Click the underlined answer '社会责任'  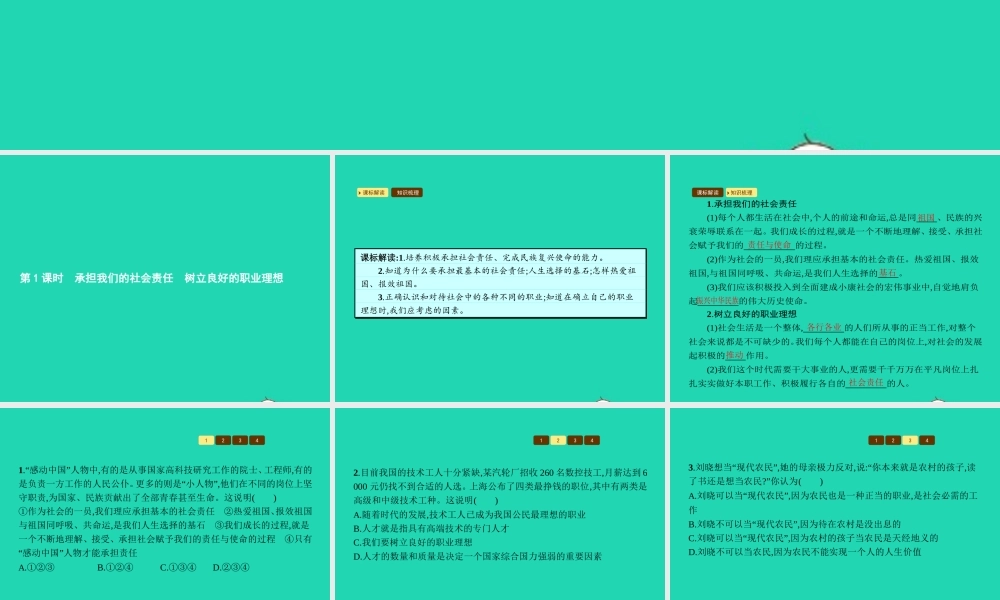(866, 383)
